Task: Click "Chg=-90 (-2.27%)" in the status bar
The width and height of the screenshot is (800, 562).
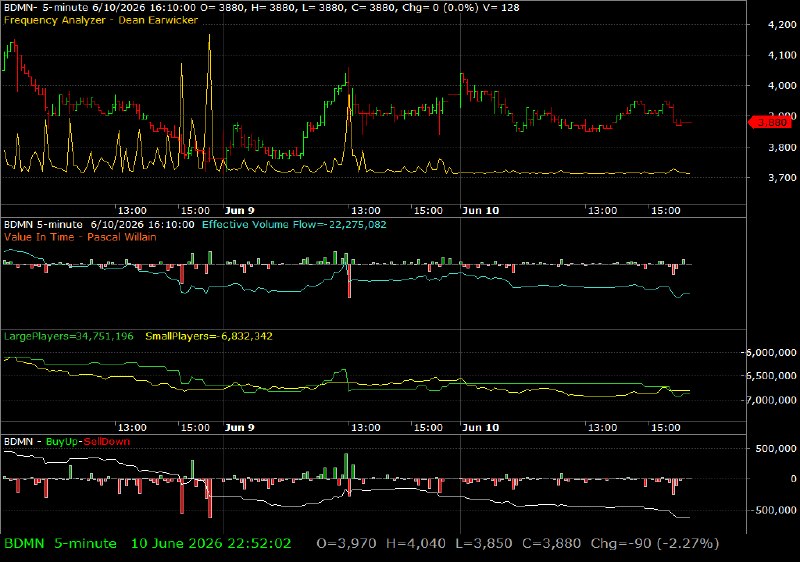Action: (655, 544)
